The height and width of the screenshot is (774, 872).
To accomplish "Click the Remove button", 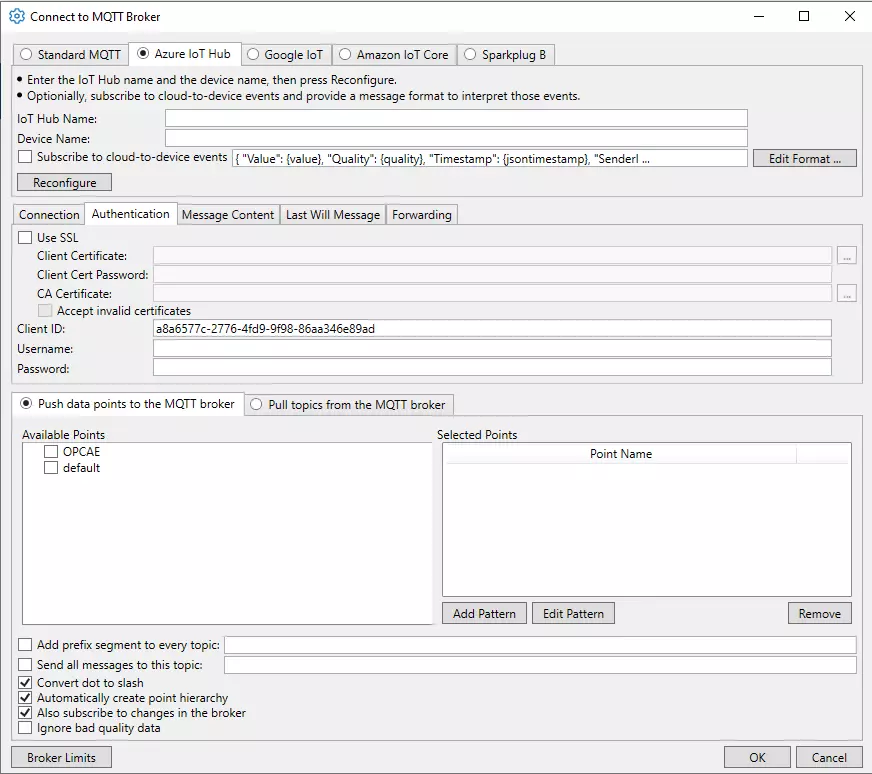I will coord(820,613).
